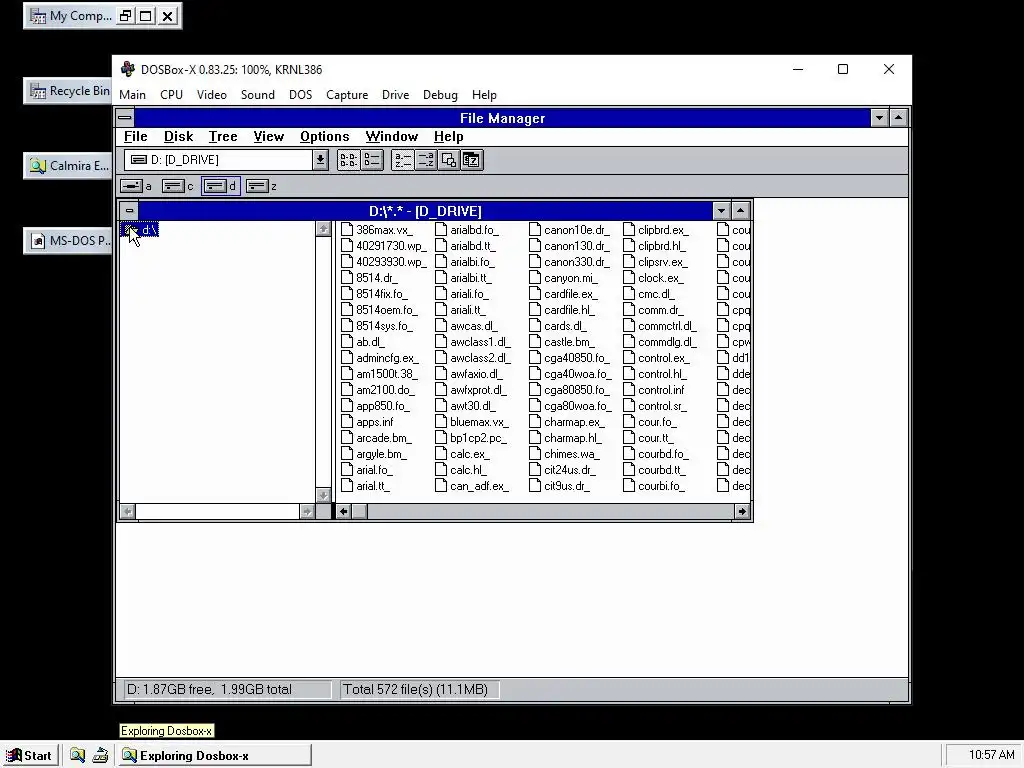Click the second quick-launch icon before Exploring Dosbox-x
The image size is (1024, 768).
[100, 756]
